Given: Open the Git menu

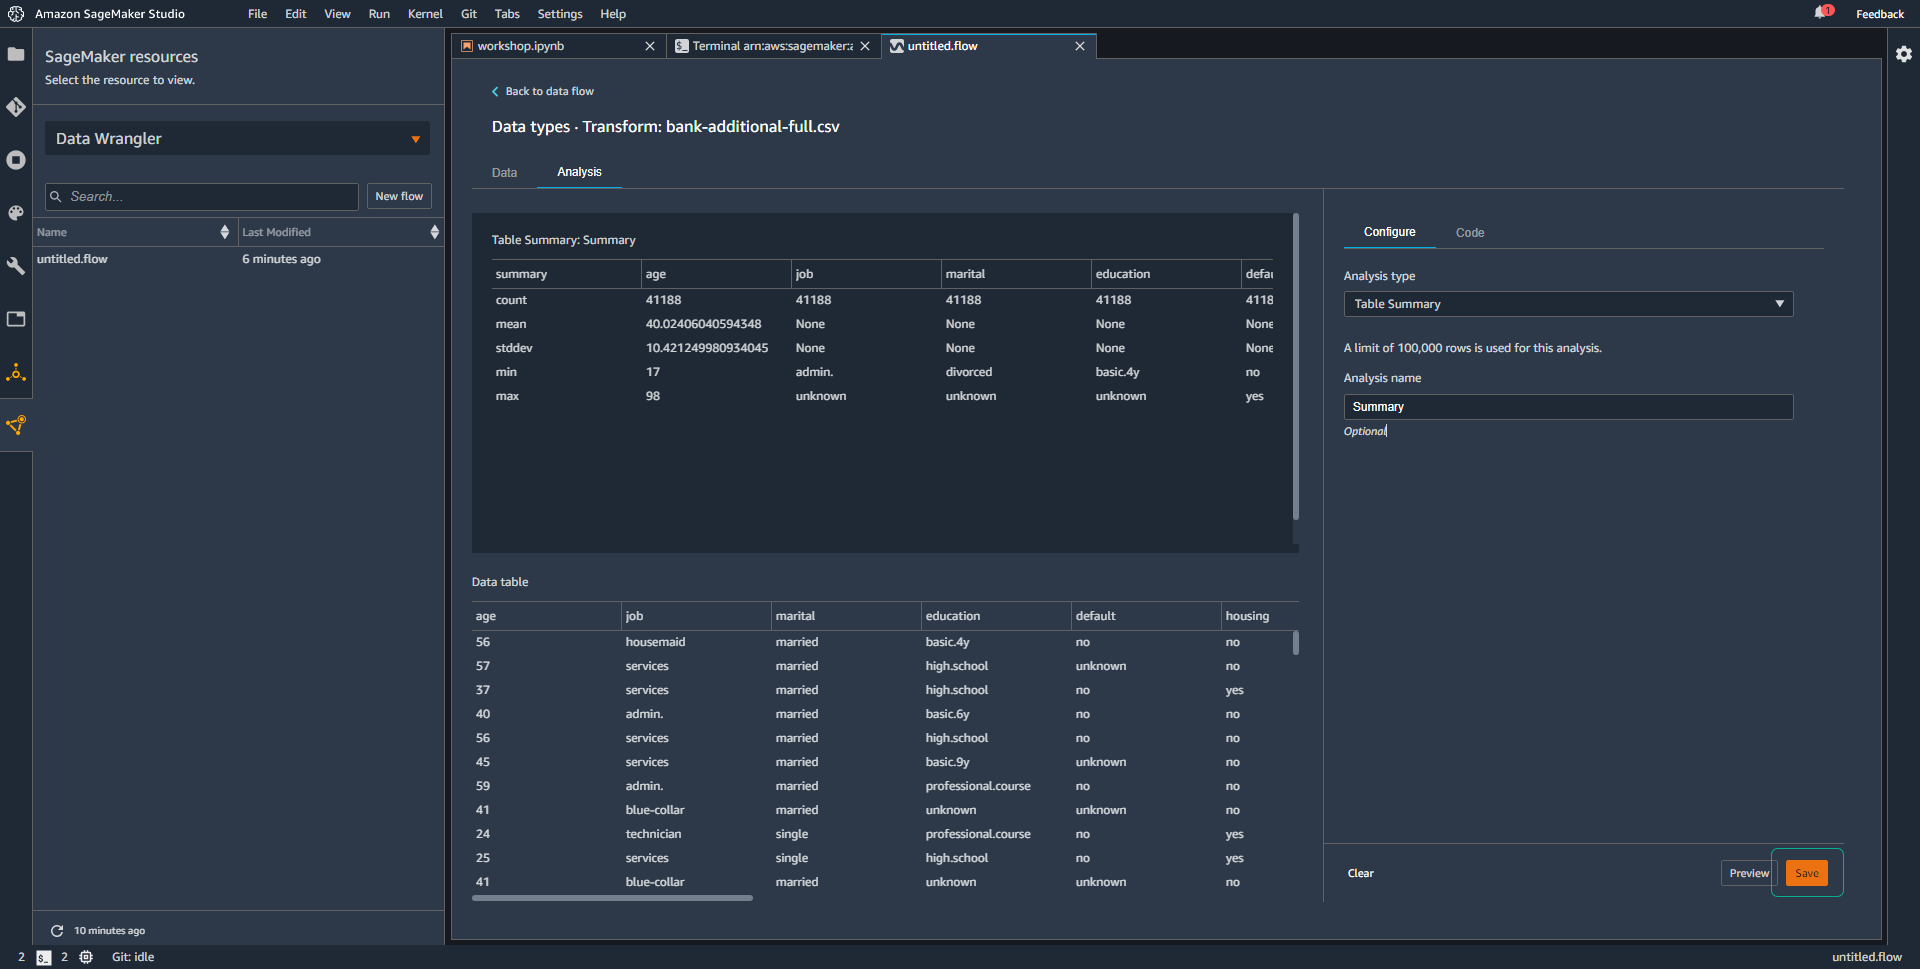Looking at the screenshot, I should [469, 14].
